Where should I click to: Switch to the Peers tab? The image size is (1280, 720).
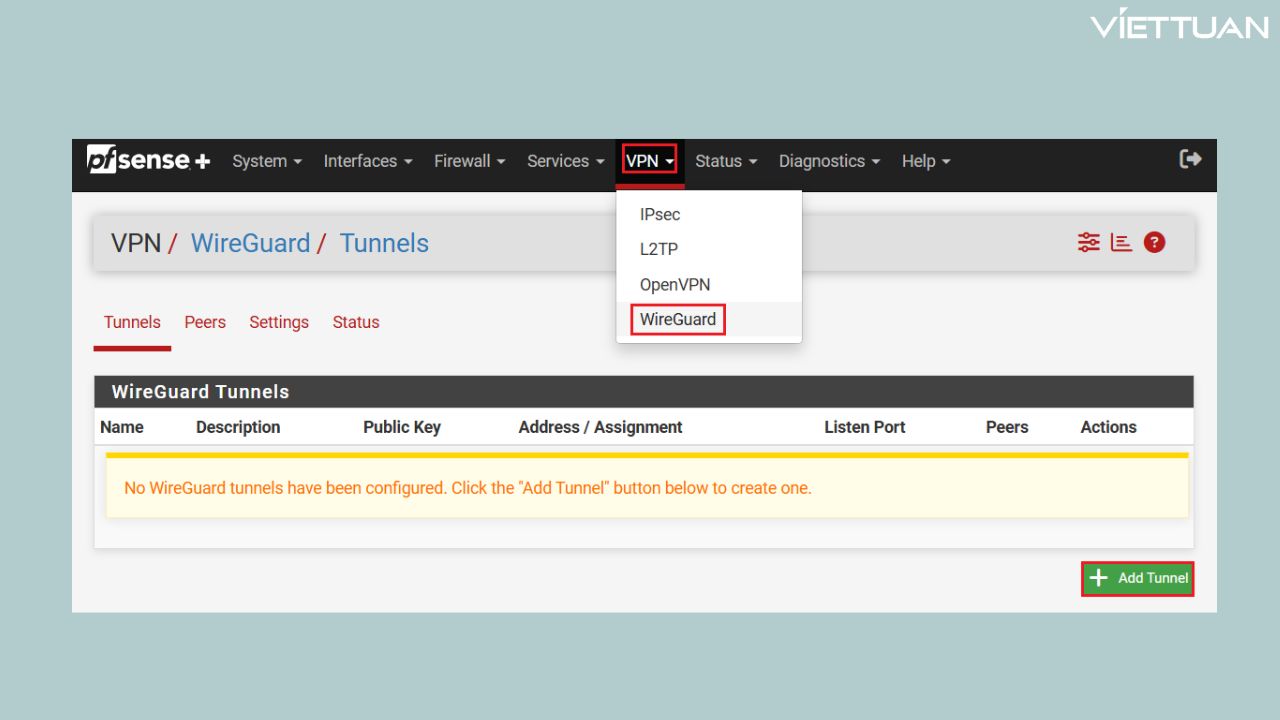coord(205,322)
